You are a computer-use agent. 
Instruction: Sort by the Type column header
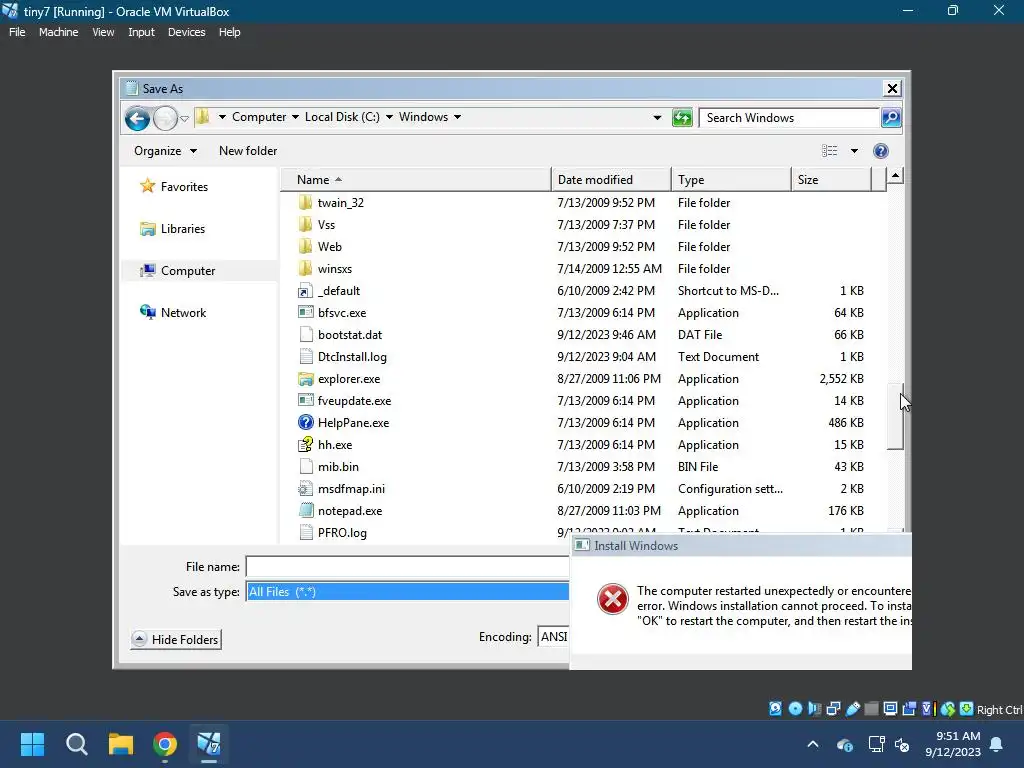(x=731, y=180)
